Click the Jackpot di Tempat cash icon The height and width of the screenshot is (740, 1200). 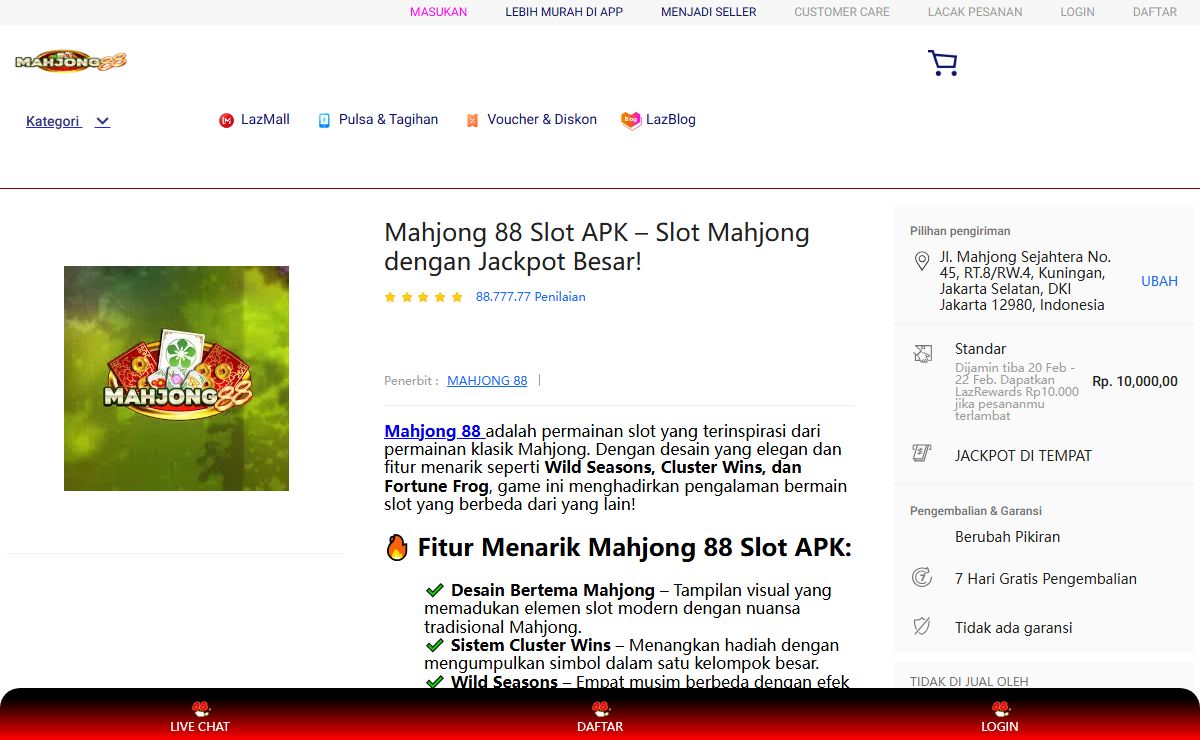point(922,453)
